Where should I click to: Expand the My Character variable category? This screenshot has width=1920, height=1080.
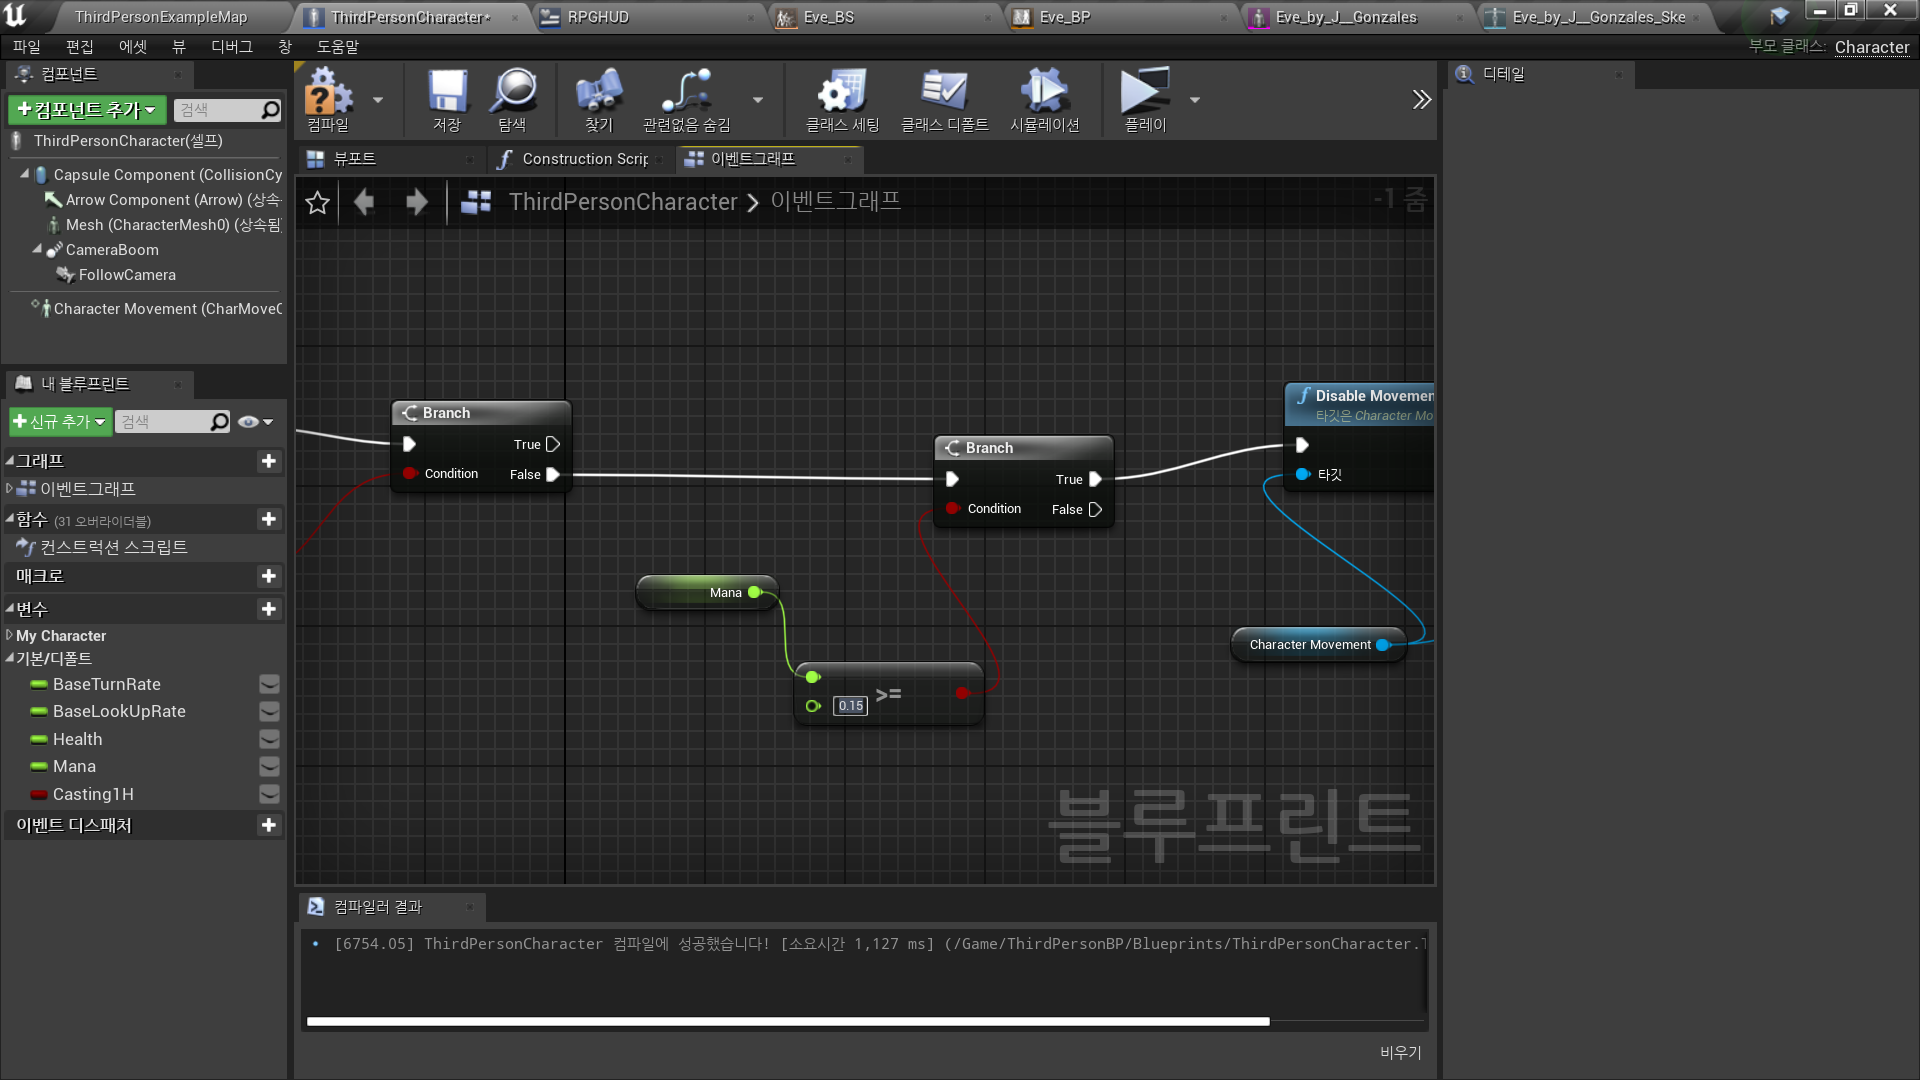click(10, 635)
